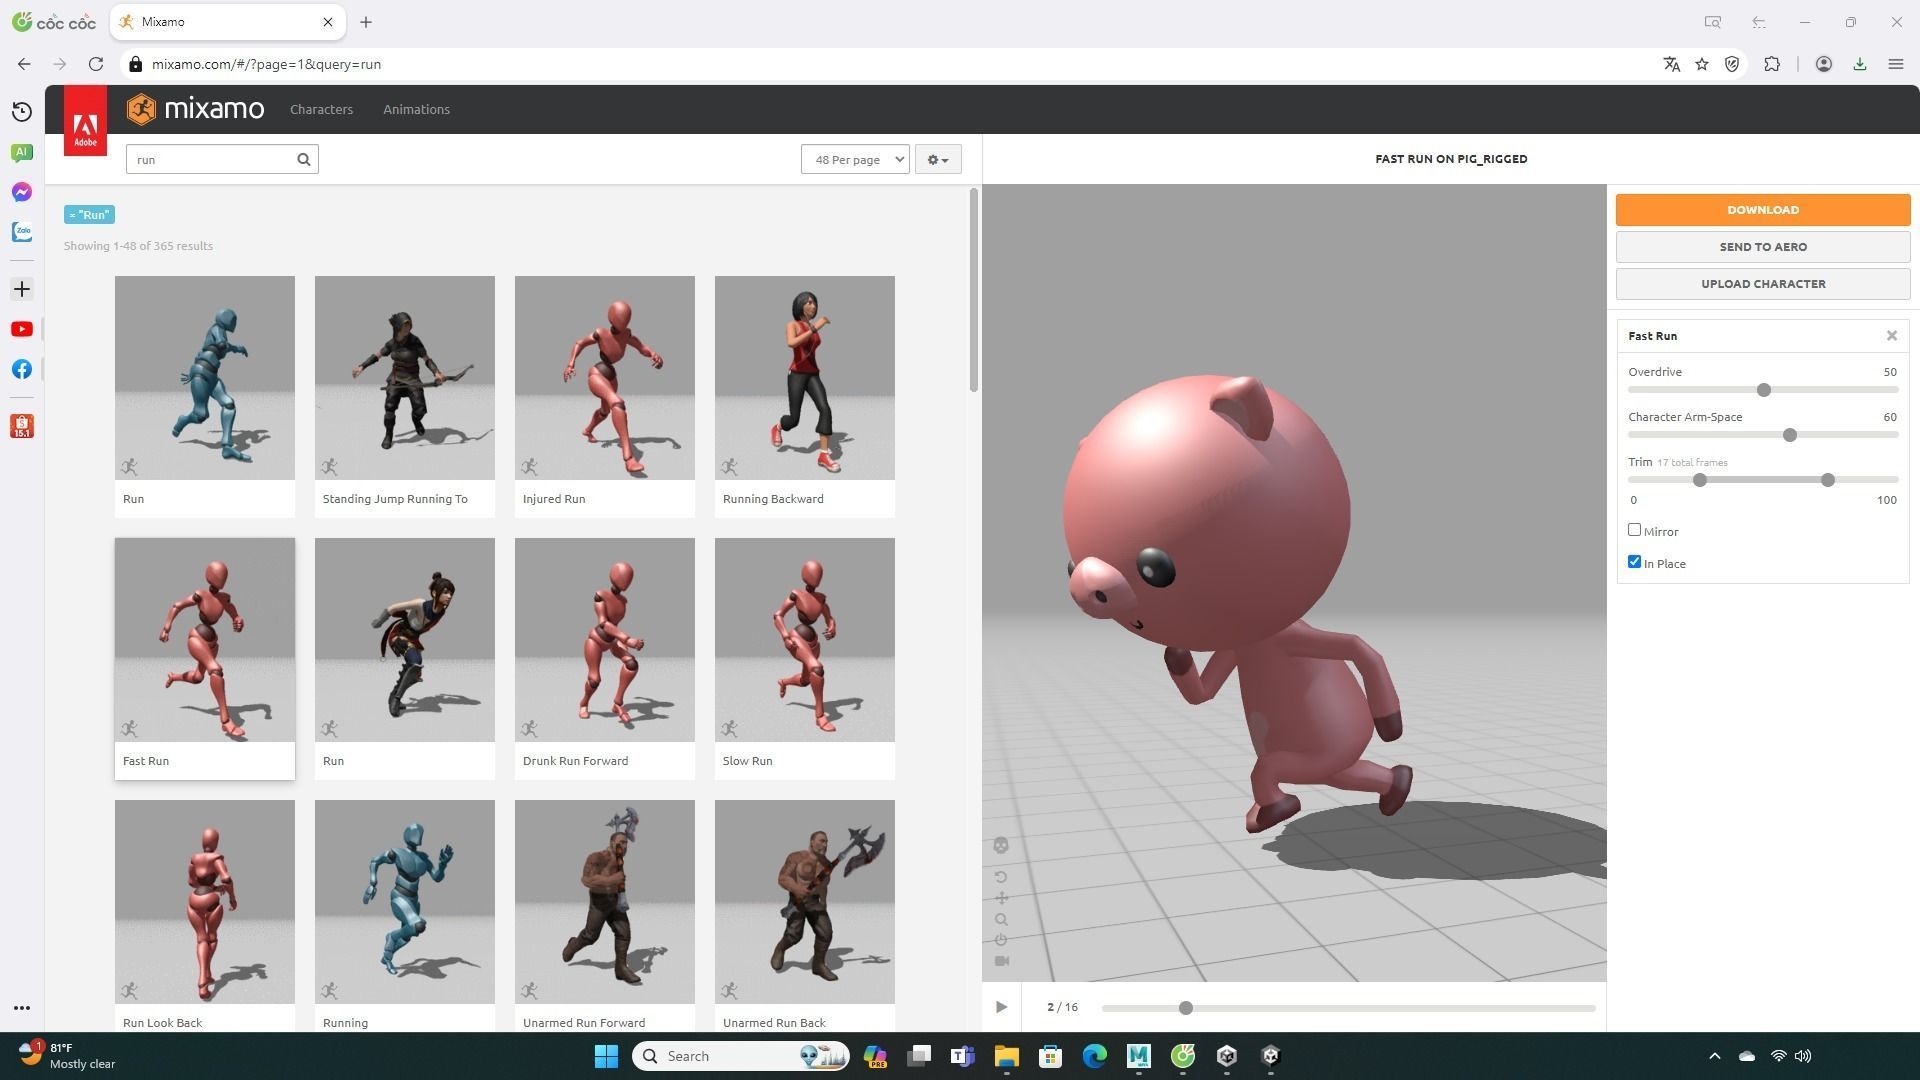
Task: Click the Trim start handle
Action: 1700,480
